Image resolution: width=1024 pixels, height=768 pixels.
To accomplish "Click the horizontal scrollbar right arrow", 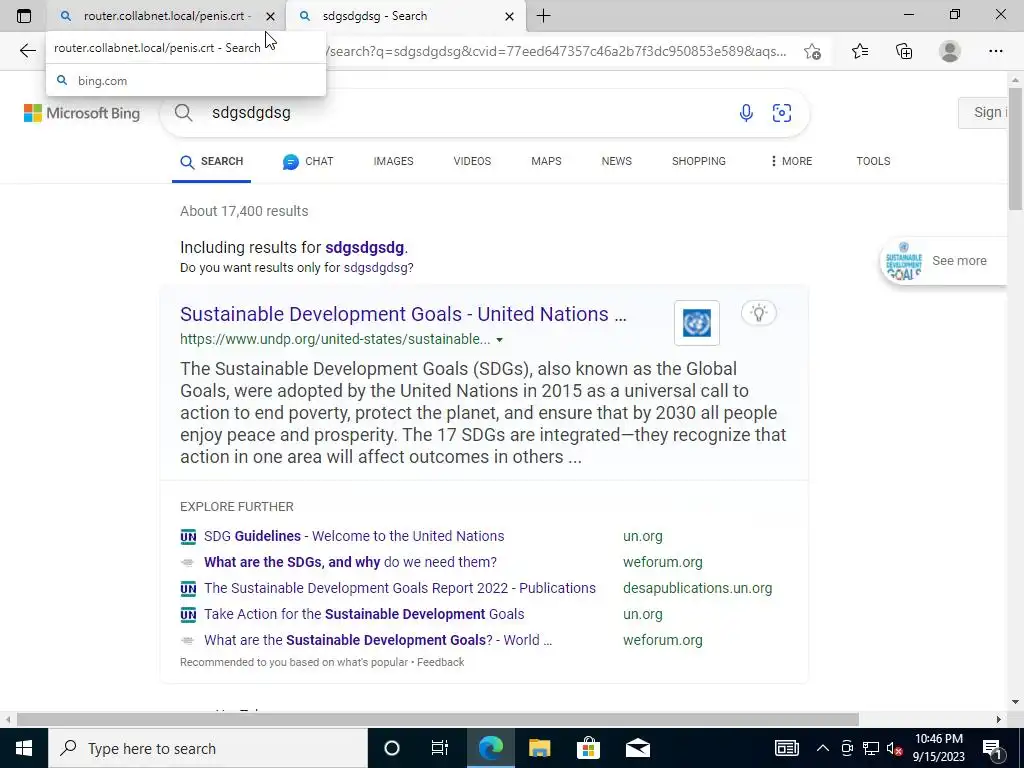I will (999, 719).
